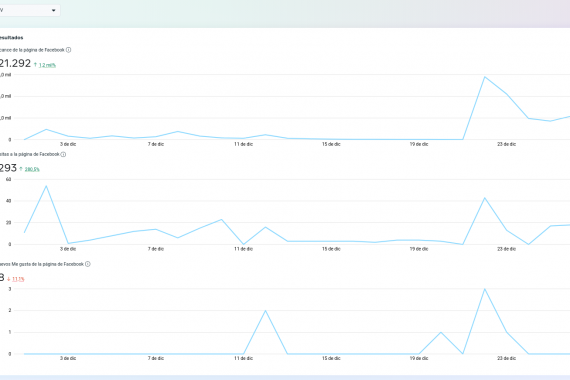570x380 pixels.
Task: Open the 1,2 mil% reach change link
Action: pyautogui.click(x=47, y=65)
